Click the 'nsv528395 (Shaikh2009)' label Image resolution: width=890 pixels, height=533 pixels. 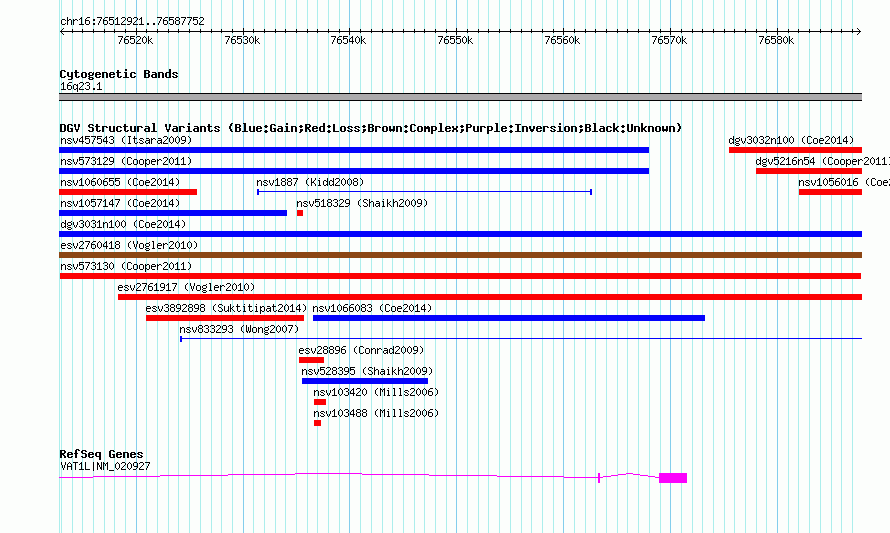[x=367, y=371]
